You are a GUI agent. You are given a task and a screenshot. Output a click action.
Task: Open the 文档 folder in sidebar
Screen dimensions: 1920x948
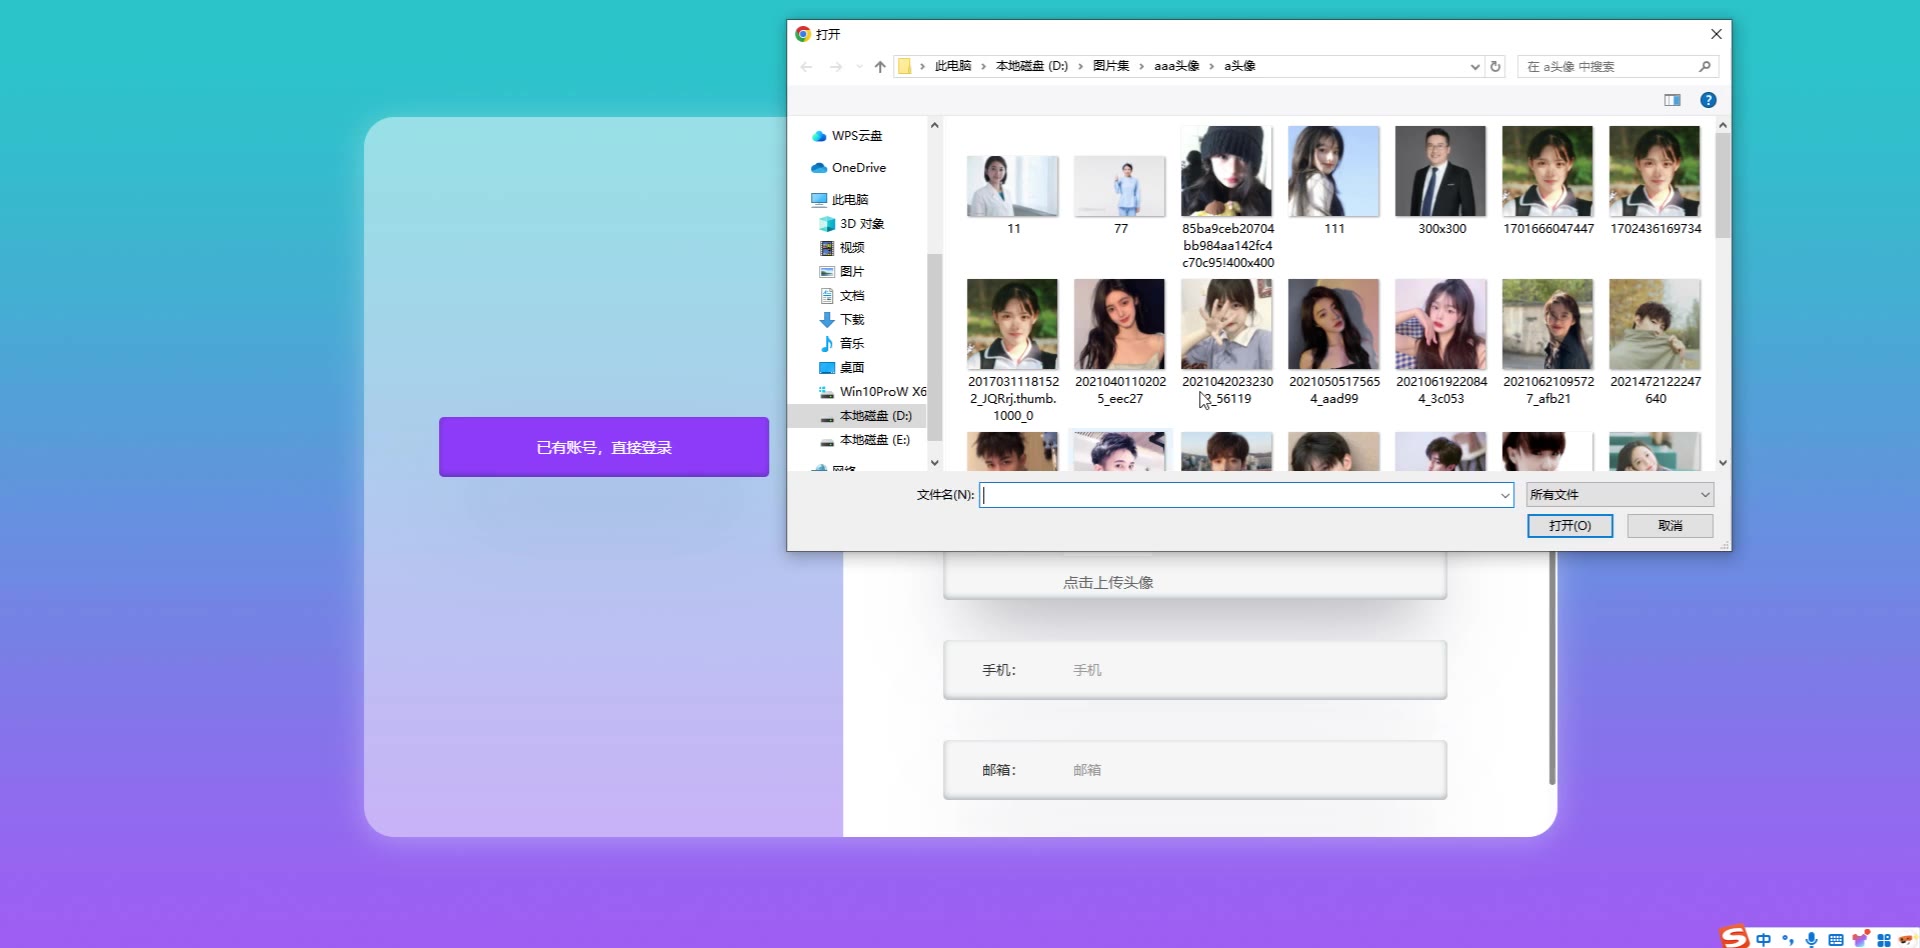point(842,296)
